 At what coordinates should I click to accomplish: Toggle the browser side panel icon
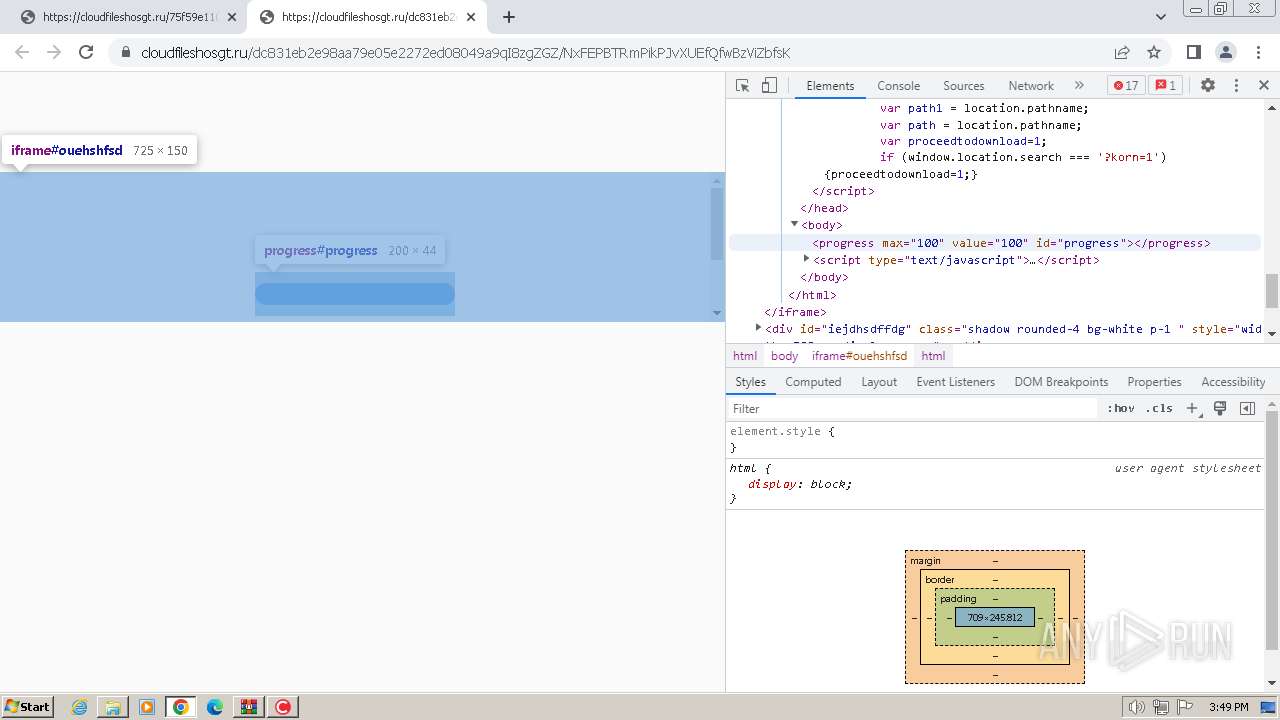[1193, 52]
